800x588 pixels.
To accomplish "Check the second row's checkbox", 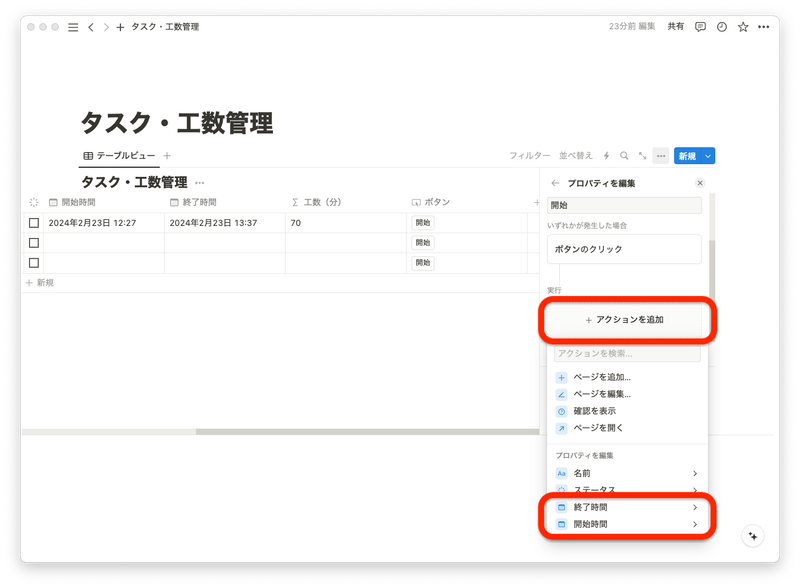I will click(33, 242).
